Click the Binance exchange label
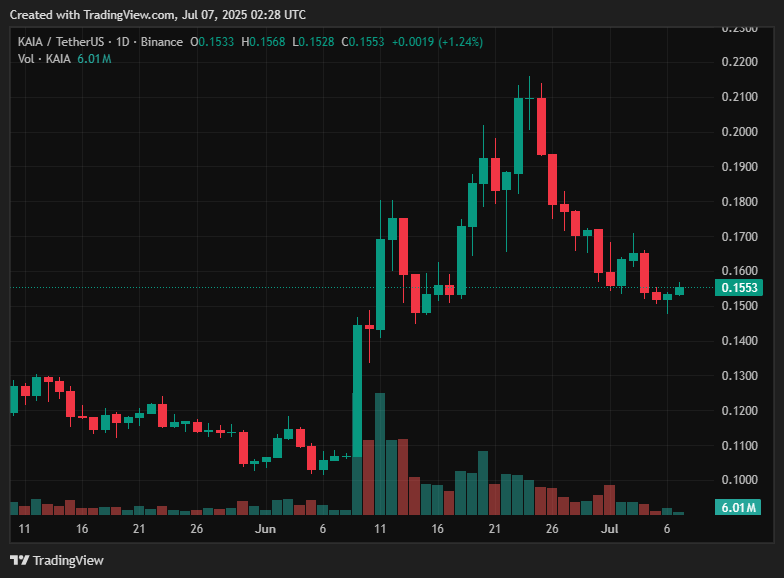 pyautogui.click(x=162, y=42)
